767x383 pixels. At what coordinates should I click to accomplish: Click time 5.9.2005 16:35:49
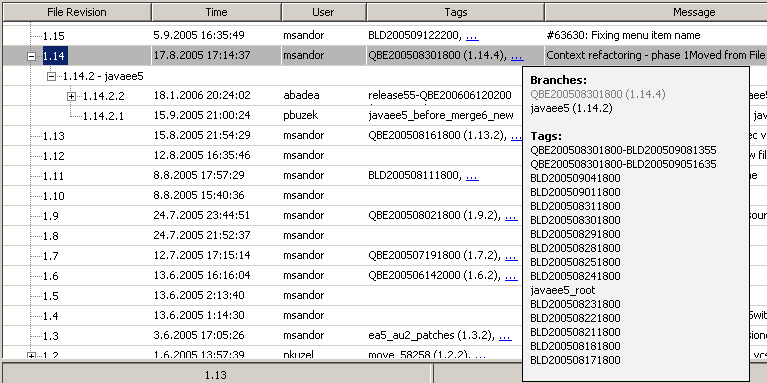point(199,35)
